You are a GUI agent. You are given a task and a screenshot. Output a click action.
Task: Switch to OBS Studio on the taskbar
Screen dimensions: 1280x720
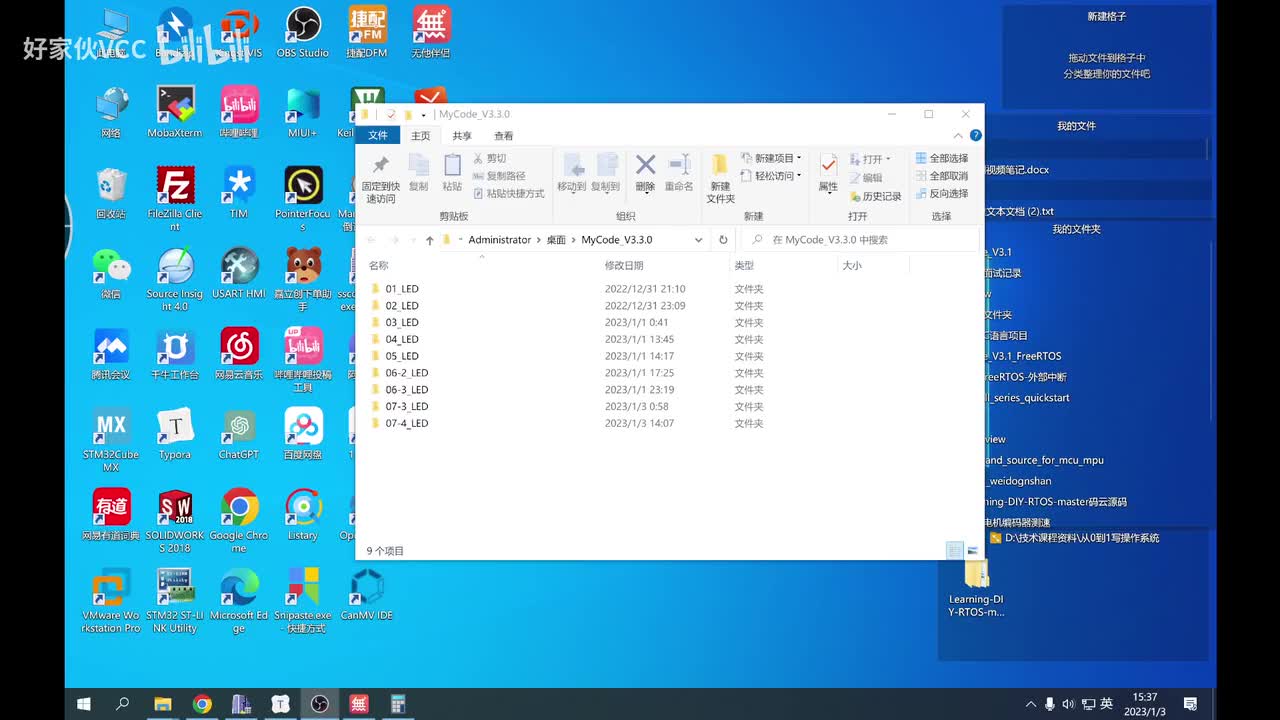319,704
